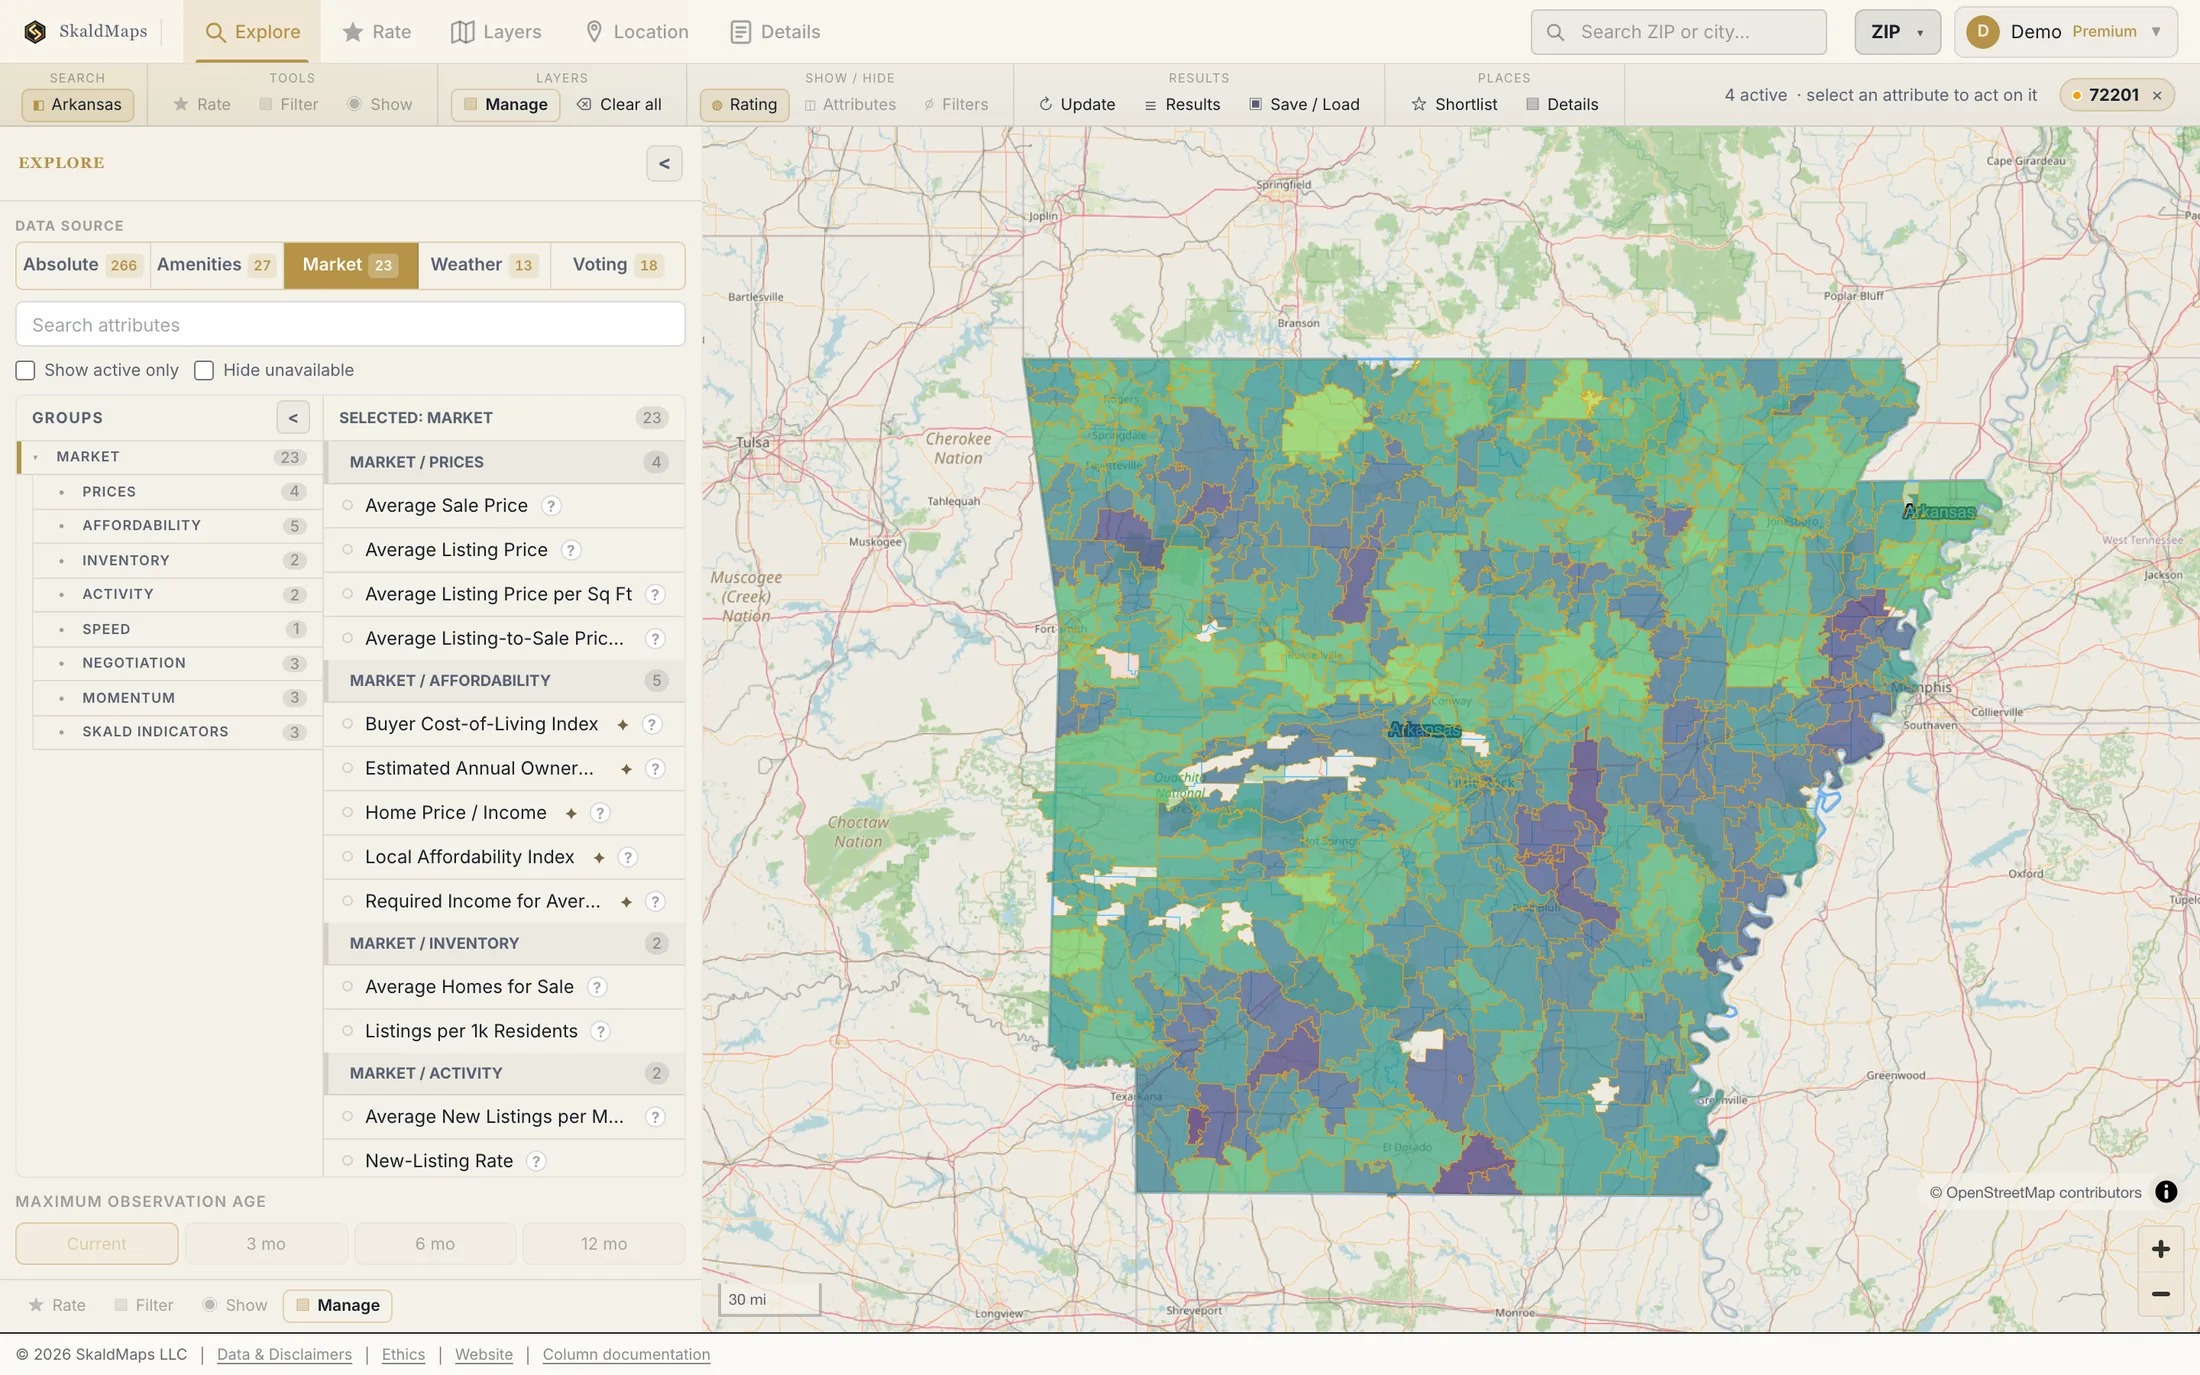
Task: Click the help icon beside Home Price / Income
Action: (600, 813)
